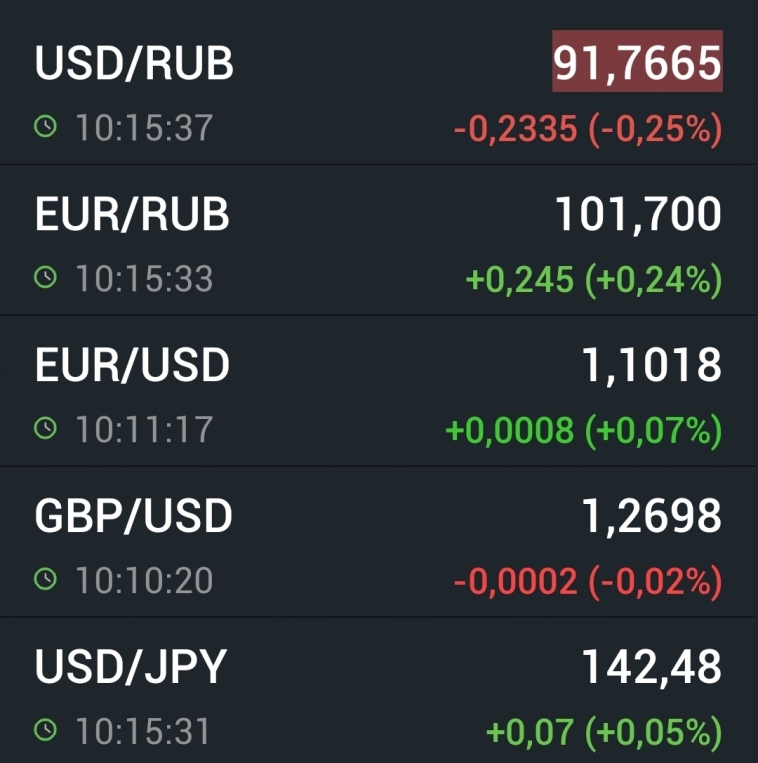
Task: Click the red -0,0002 (-0,02%) change
Action: [x=587, y=582]
